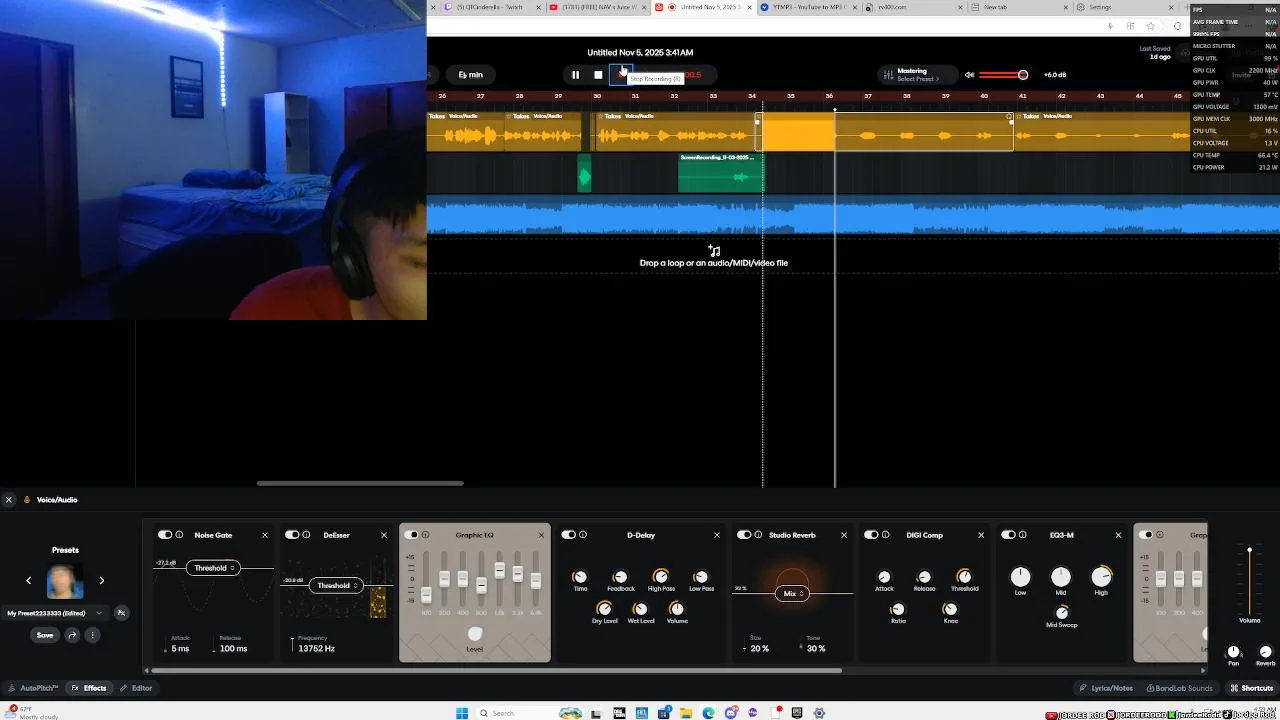Open the Windows Start menu
This screenshot has height=720, width=1280.
click(x=462, y=713)
